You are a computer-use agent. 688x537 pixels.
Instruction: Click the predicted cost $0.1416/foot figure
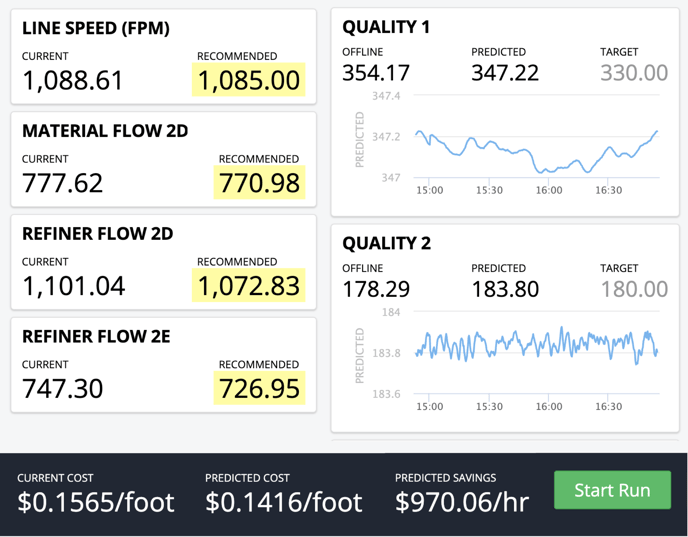click(284, 500)
